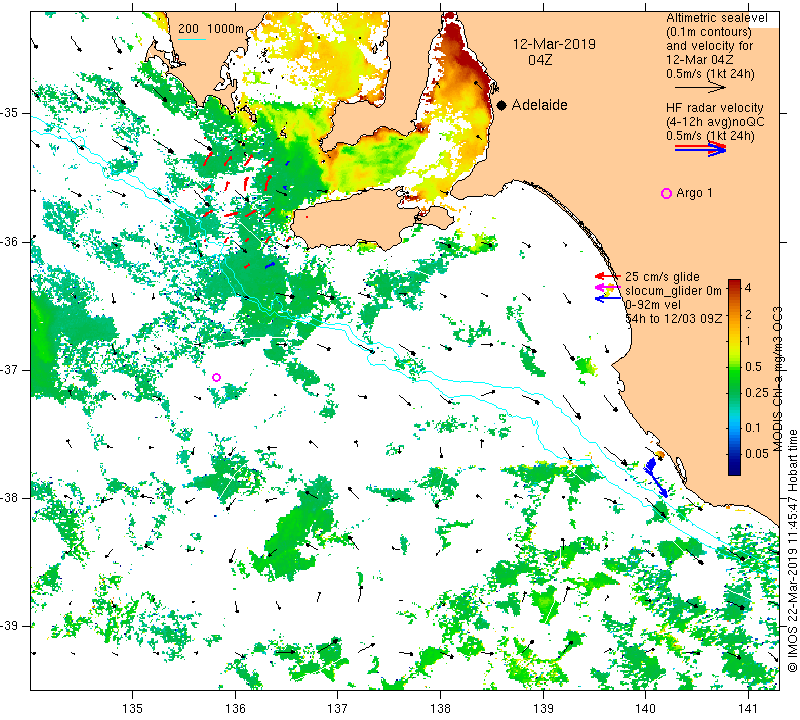Click latitude axis label -36
Screen dimensions: 800x720
(x=9, y=241)
